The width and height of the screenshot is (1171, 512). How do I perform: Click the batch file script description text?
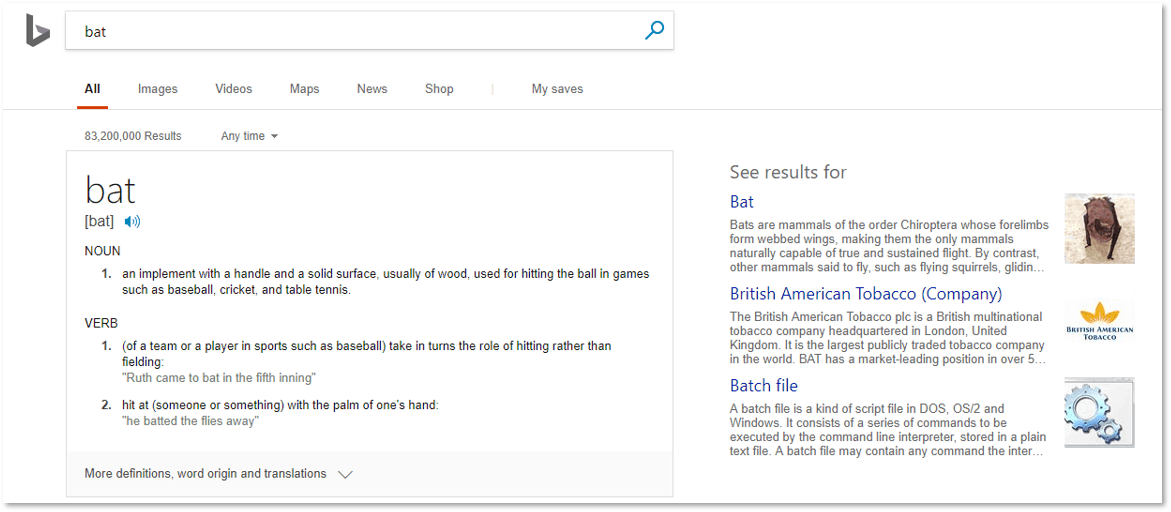click(888, 430)
